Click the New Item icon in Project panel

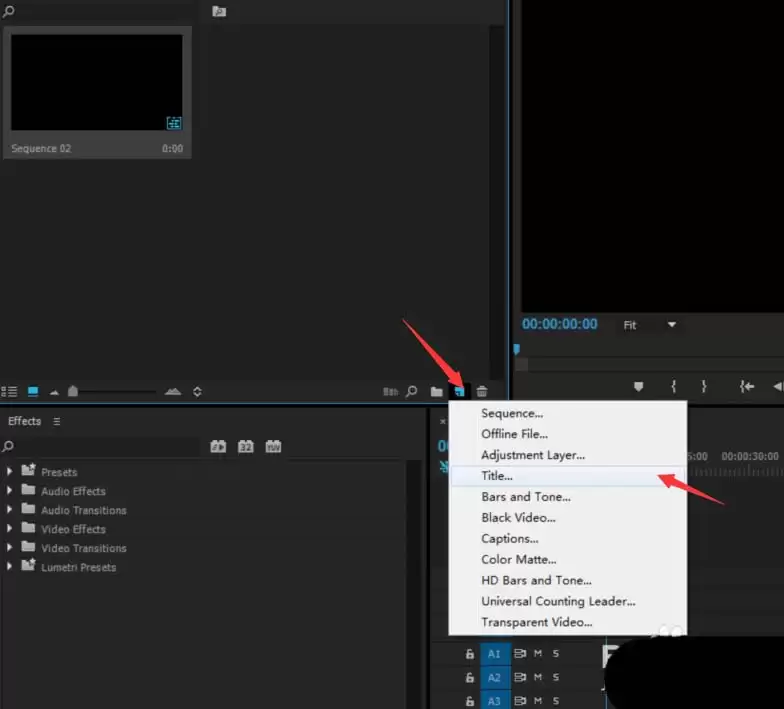(x=459, y=391)
